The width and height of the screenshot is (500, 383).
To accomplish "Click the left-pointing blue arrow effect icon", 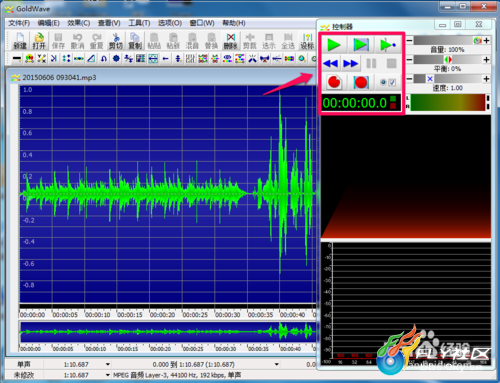I will [x=165, y=59].
